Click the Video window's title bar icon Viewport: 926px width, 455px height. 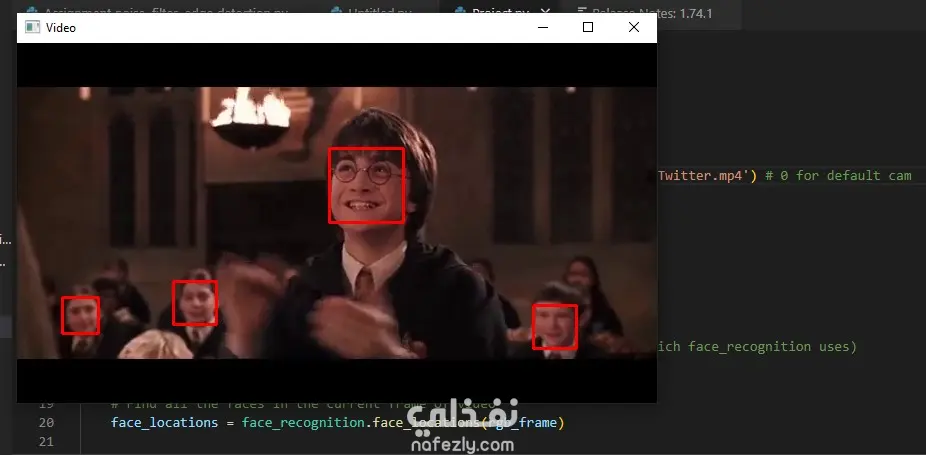[x=32, y=27]
